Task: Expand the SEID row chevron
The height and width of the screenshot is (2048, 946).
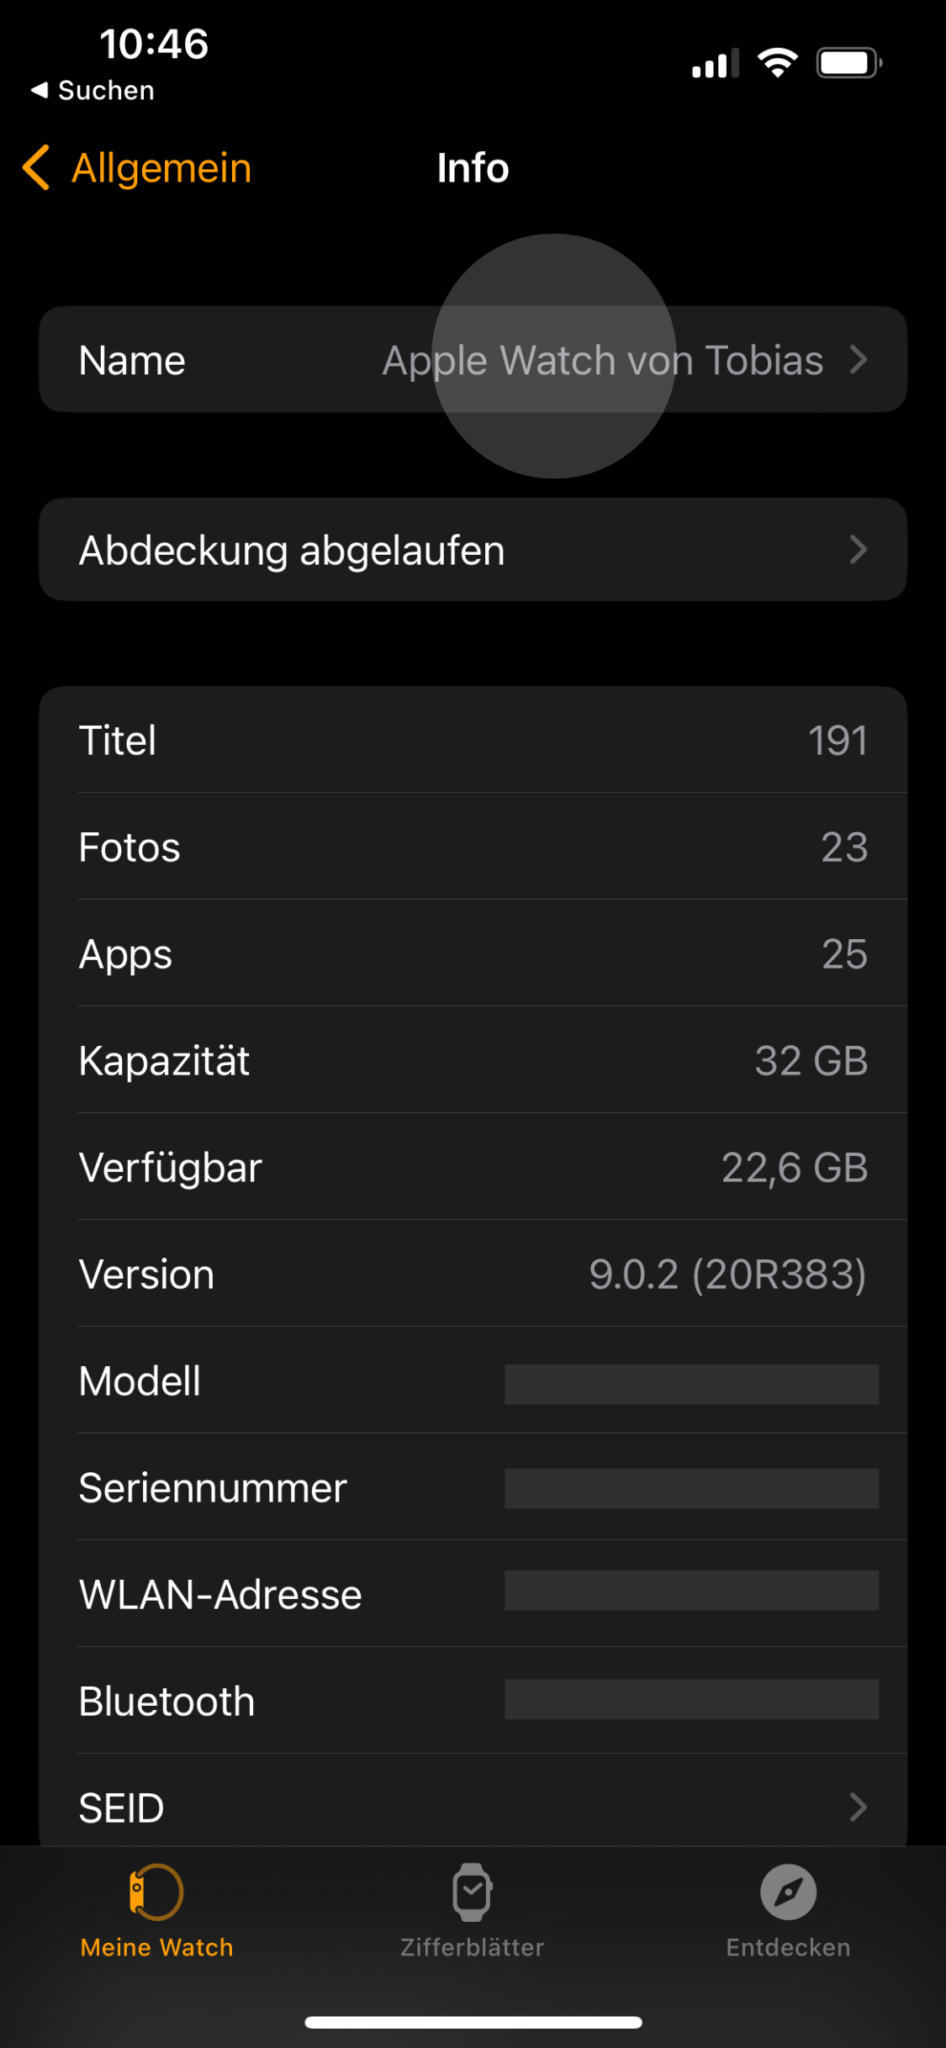Action: (x=858, y=1807)
